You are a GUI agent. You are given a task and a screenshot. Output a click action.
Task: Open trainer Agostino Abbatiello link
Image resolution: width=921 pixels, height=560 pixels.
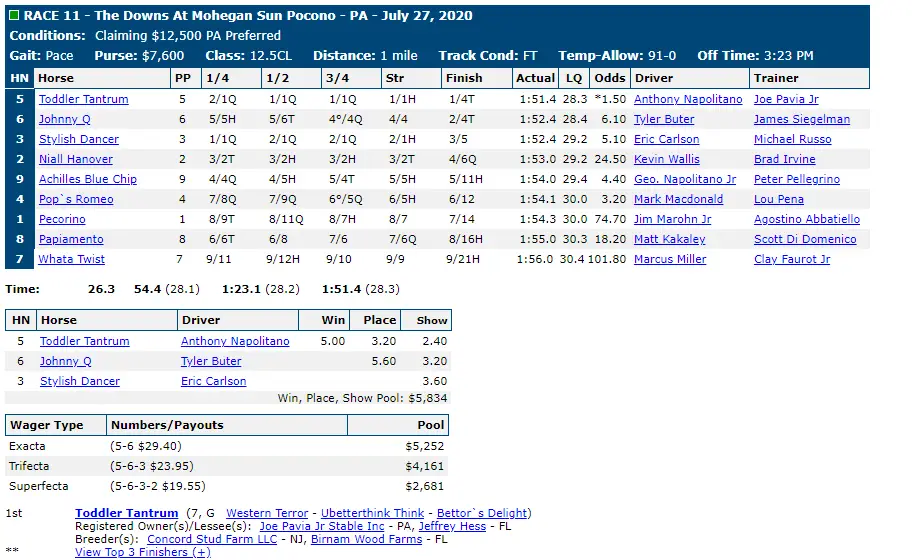coord(806,219)
